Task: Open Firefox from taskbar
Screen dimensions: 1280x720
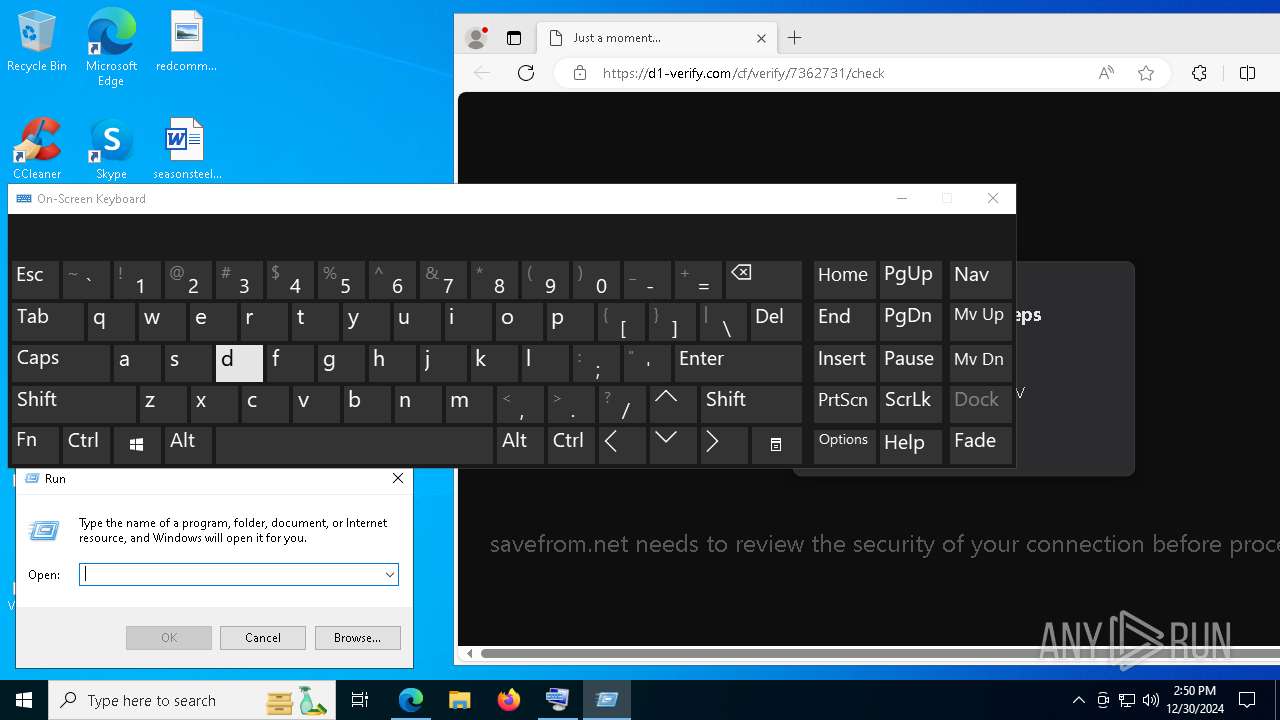Action: click(x=509, y=700)
